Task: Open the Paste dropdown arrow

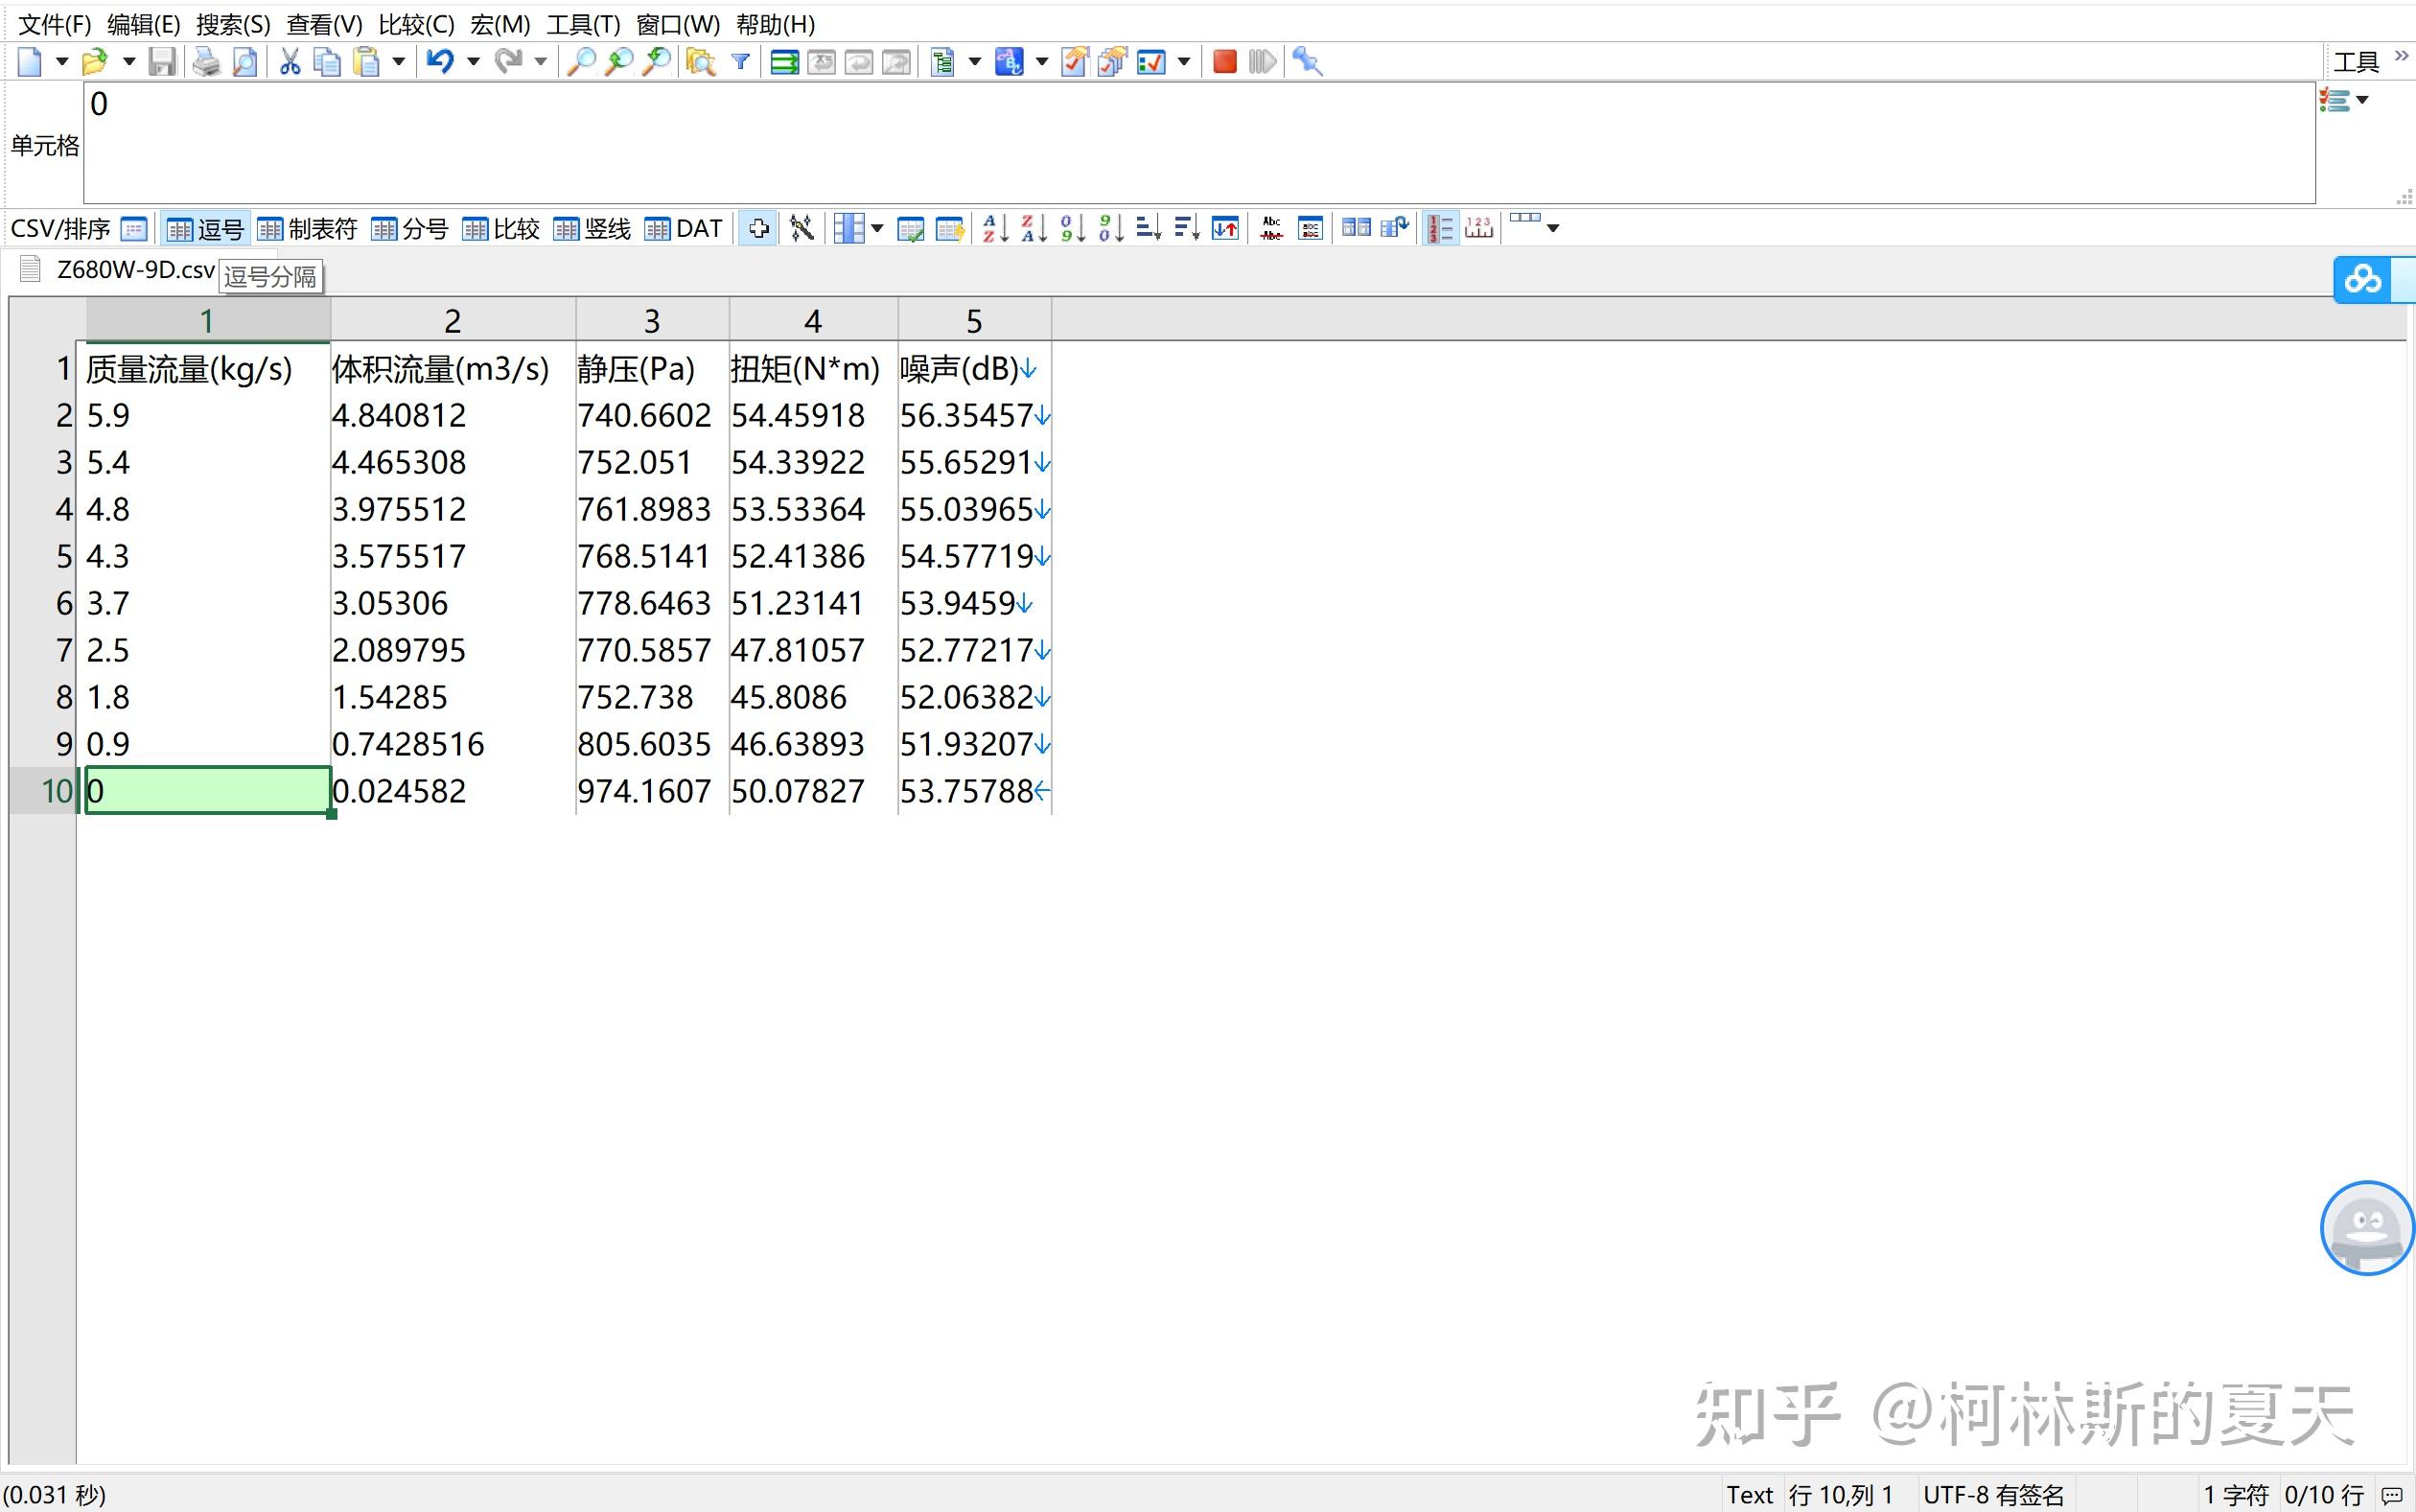Action: [x=398, y=62]
